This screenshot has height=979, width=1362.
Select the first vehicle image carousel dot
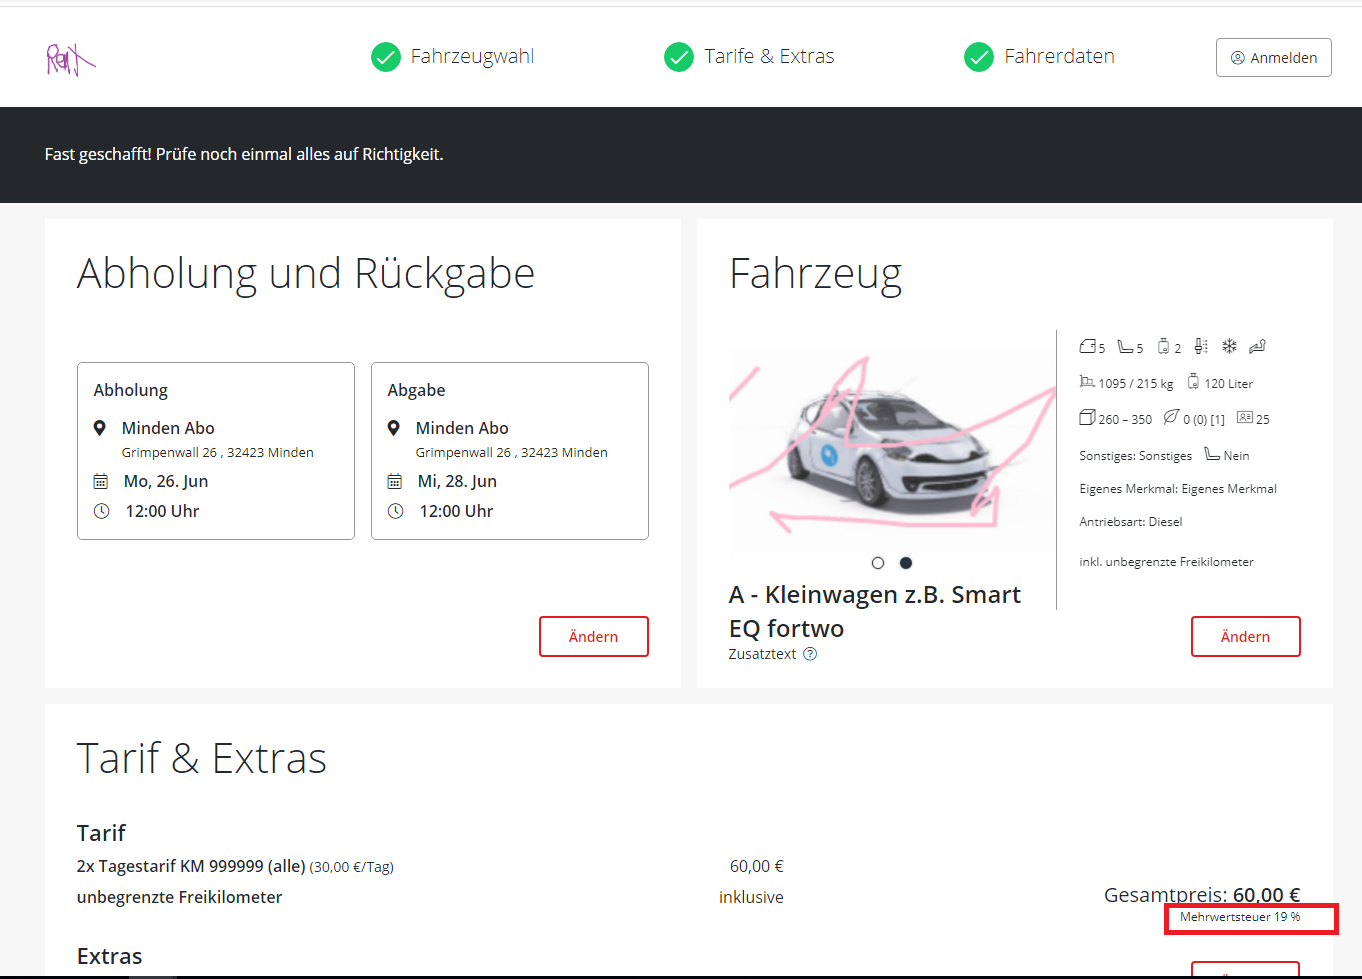pyautogui.click(x=878, y=563)
